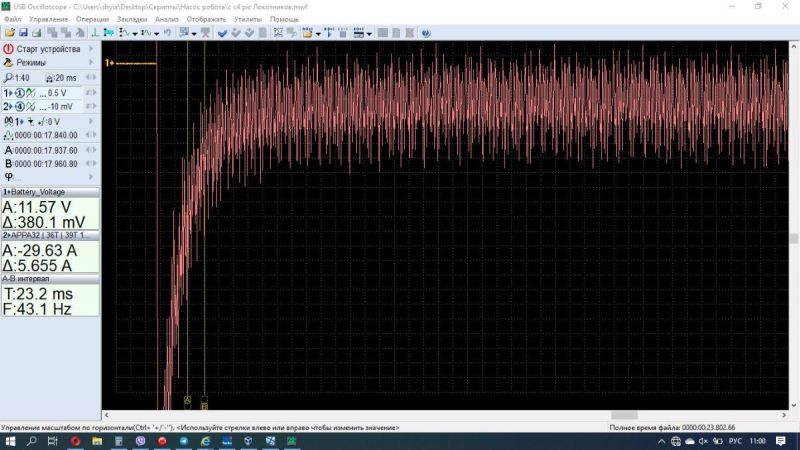Toggle channel 1 input circle indicator
Image resolution: width=800 pixels, height=450 pixels.
pyautogui.click(x=19, y=92)
